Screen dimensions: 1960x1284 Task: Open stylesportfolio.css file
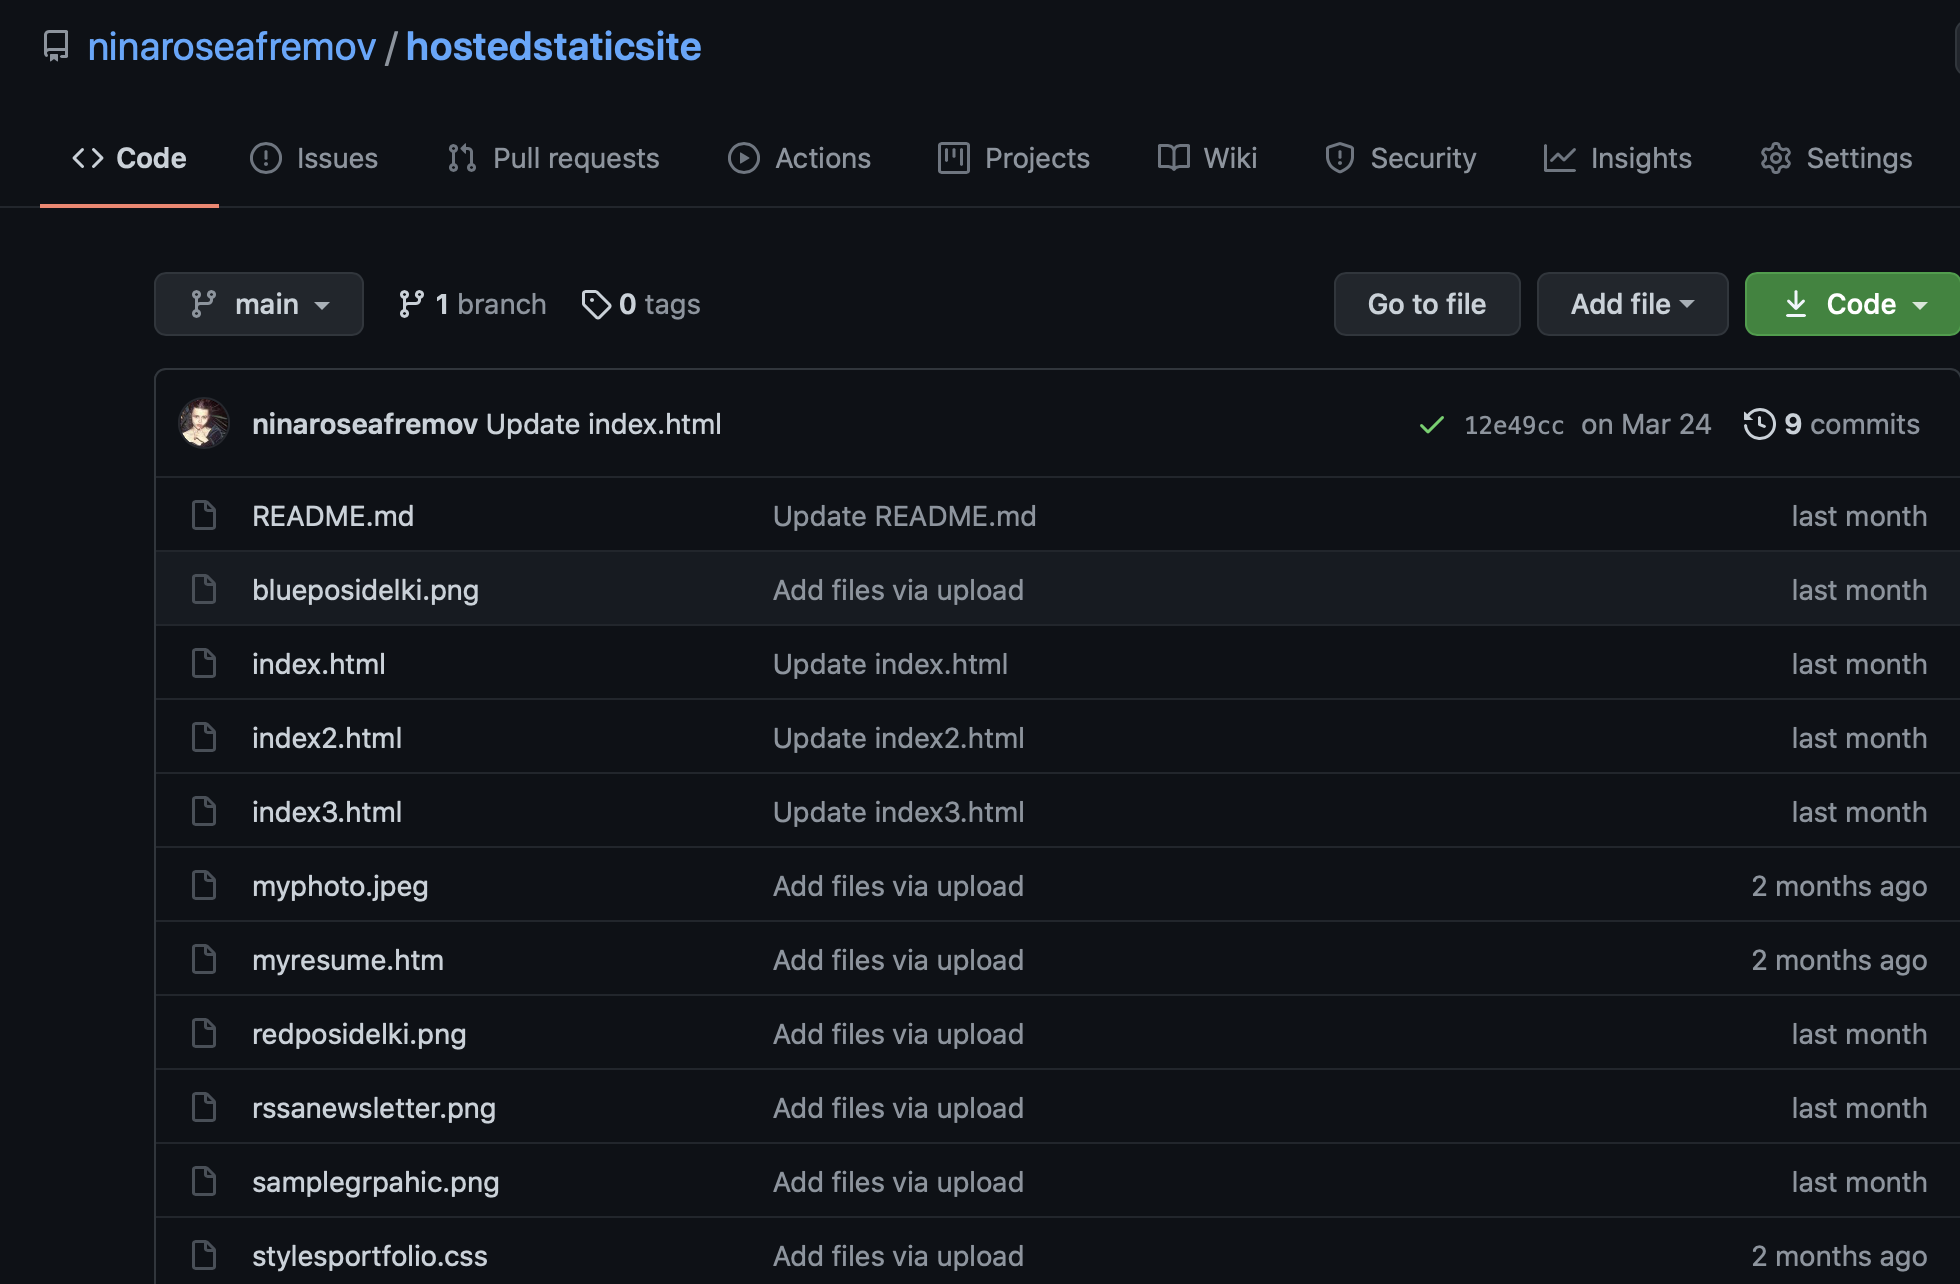(370, 1256)
